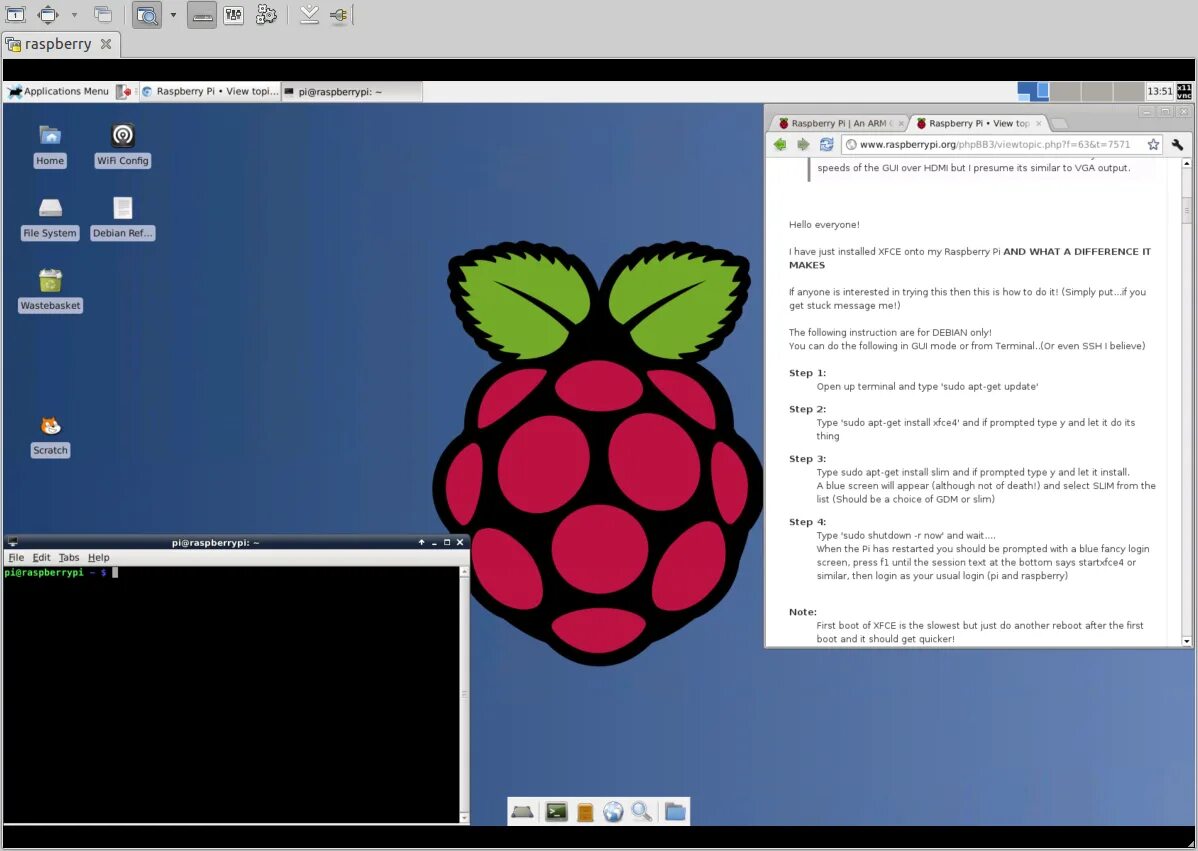The image size is (1198, 851).
Task: Open the Applications Menu in the XFCE panel
Action: coord(59,92)
